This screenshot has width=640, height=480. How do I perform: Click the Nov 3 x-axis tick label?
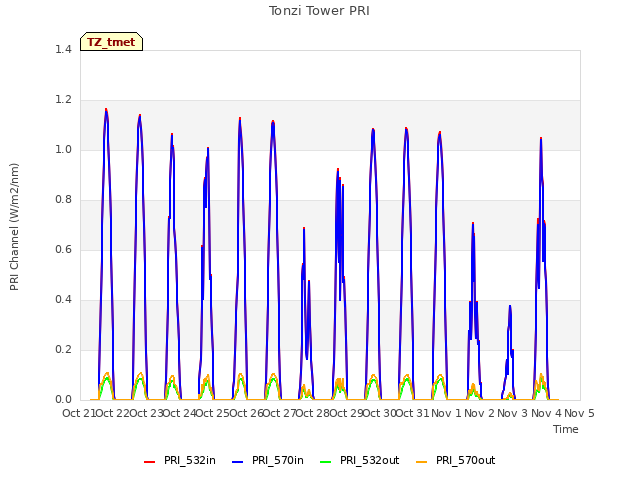(x=513, y=413)
